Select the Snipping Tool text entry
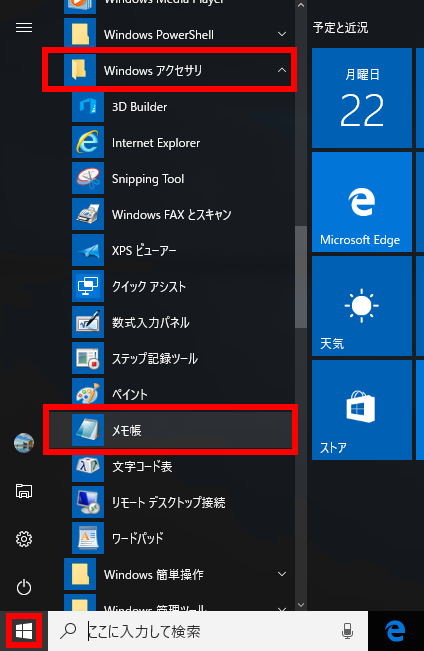Screen dimensions: 424x651 click(x=148, y=179)
